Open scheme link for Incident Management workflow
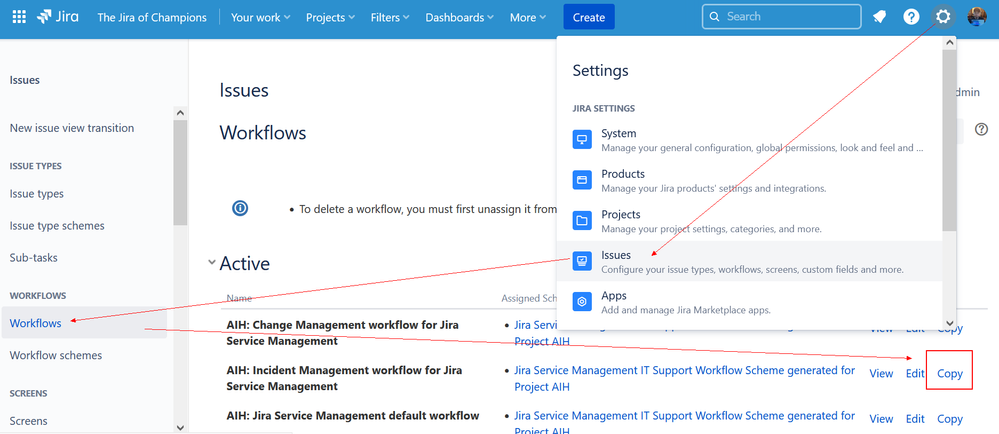 tap(684, 378)
